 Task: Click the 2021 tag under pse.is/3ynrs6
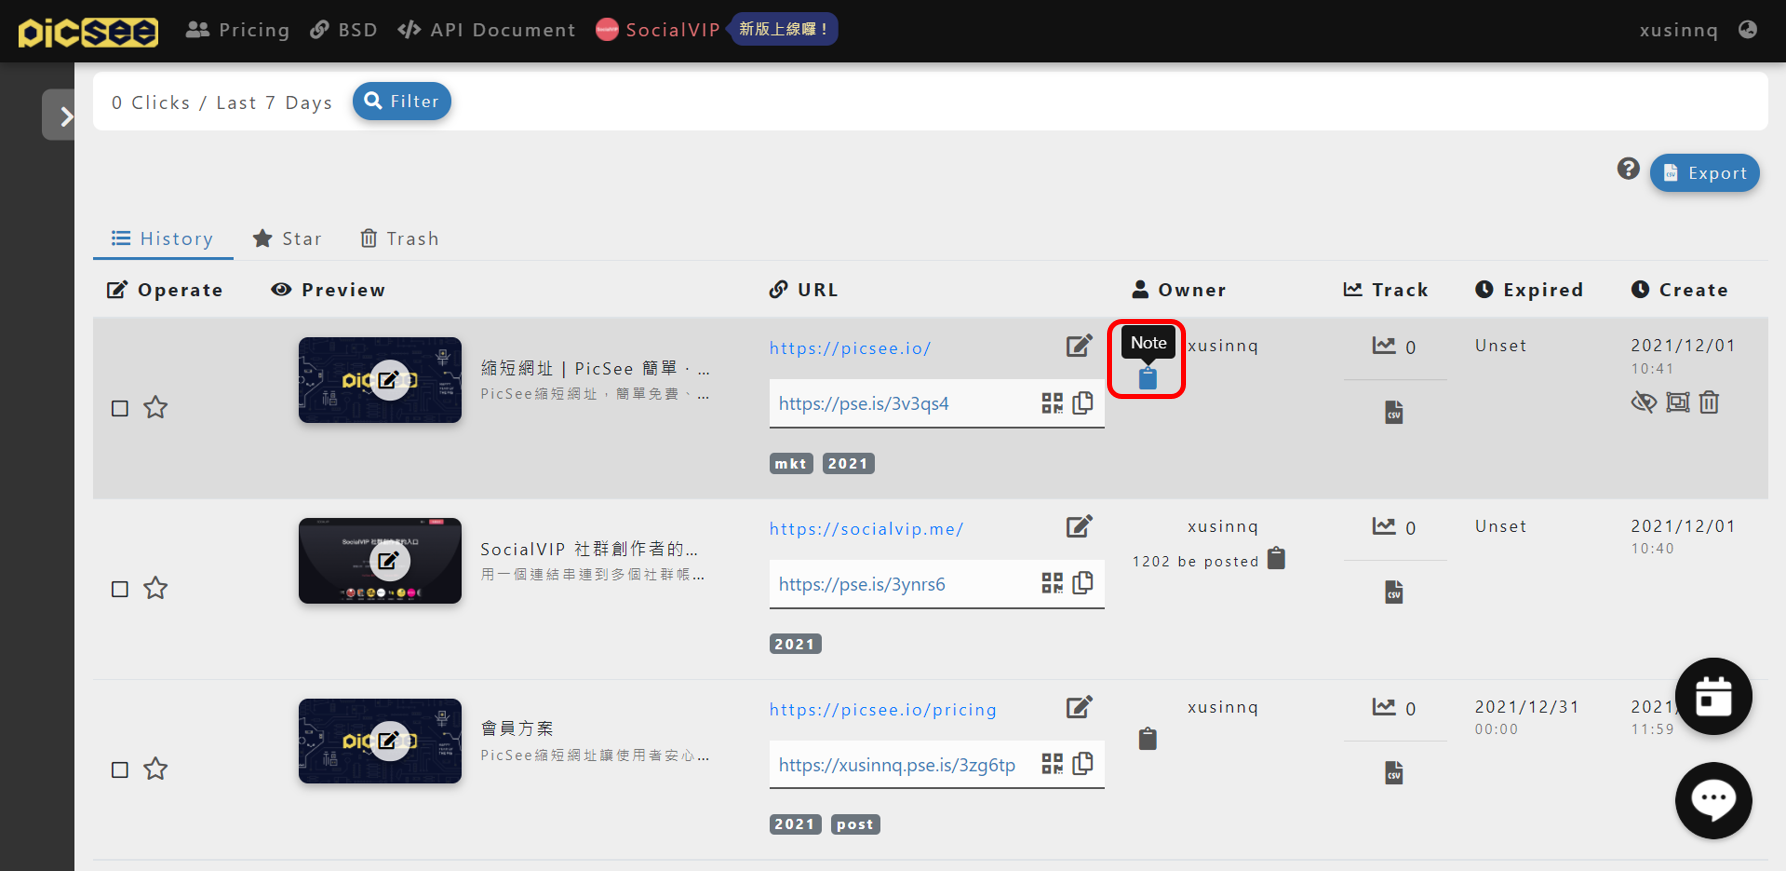pos(795,645)
